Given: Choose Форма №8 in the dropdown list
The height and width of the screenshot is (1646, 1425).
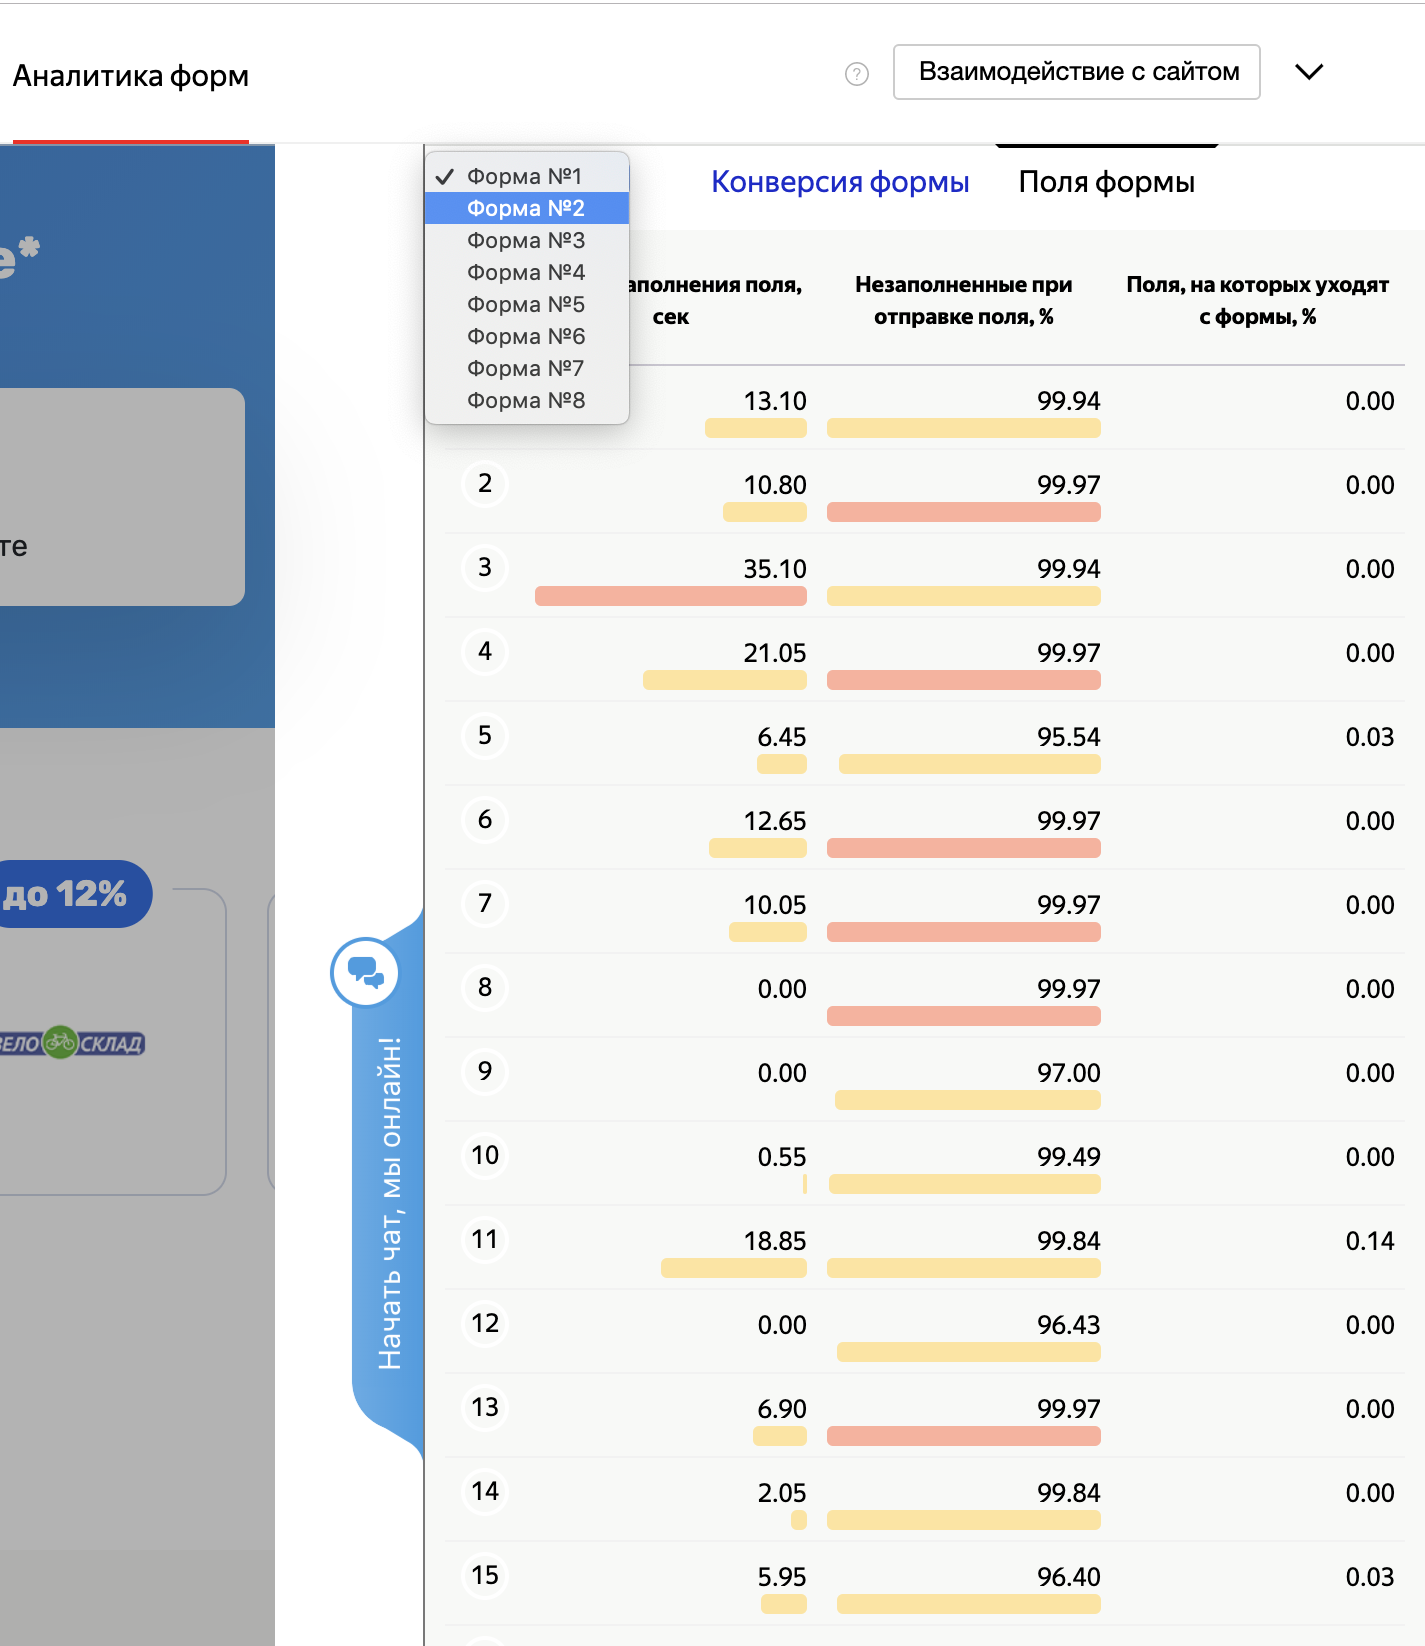Looking at the screenshot, I should (x=527, y=400).
